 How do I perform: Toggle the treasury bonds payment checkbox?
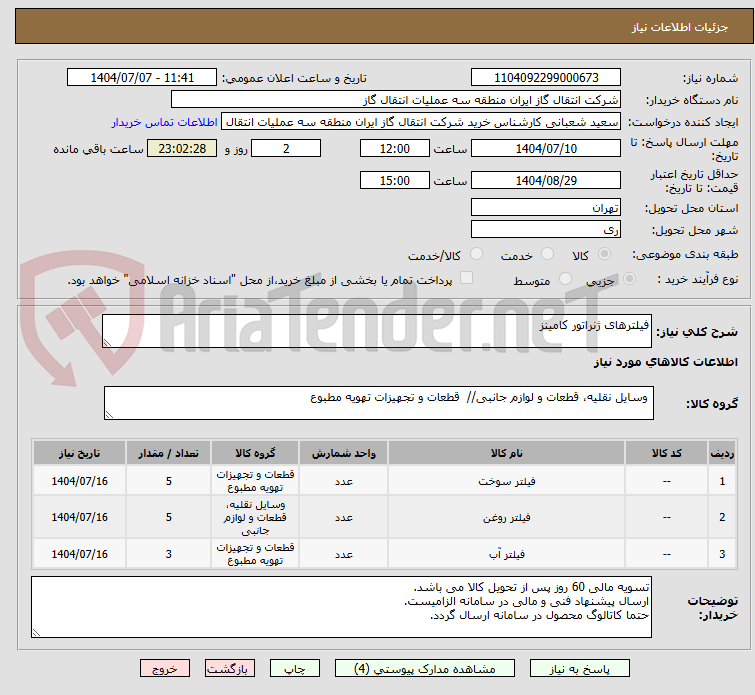click(x=465, y=280)
